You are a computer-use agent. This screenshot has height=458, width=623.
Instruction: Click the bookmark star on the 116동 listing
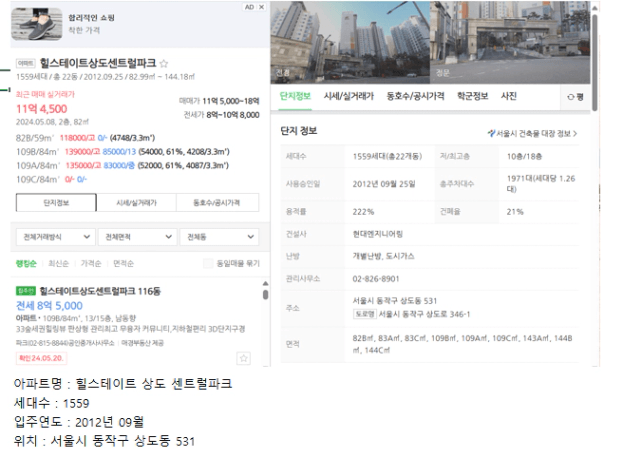click(243, 358)
